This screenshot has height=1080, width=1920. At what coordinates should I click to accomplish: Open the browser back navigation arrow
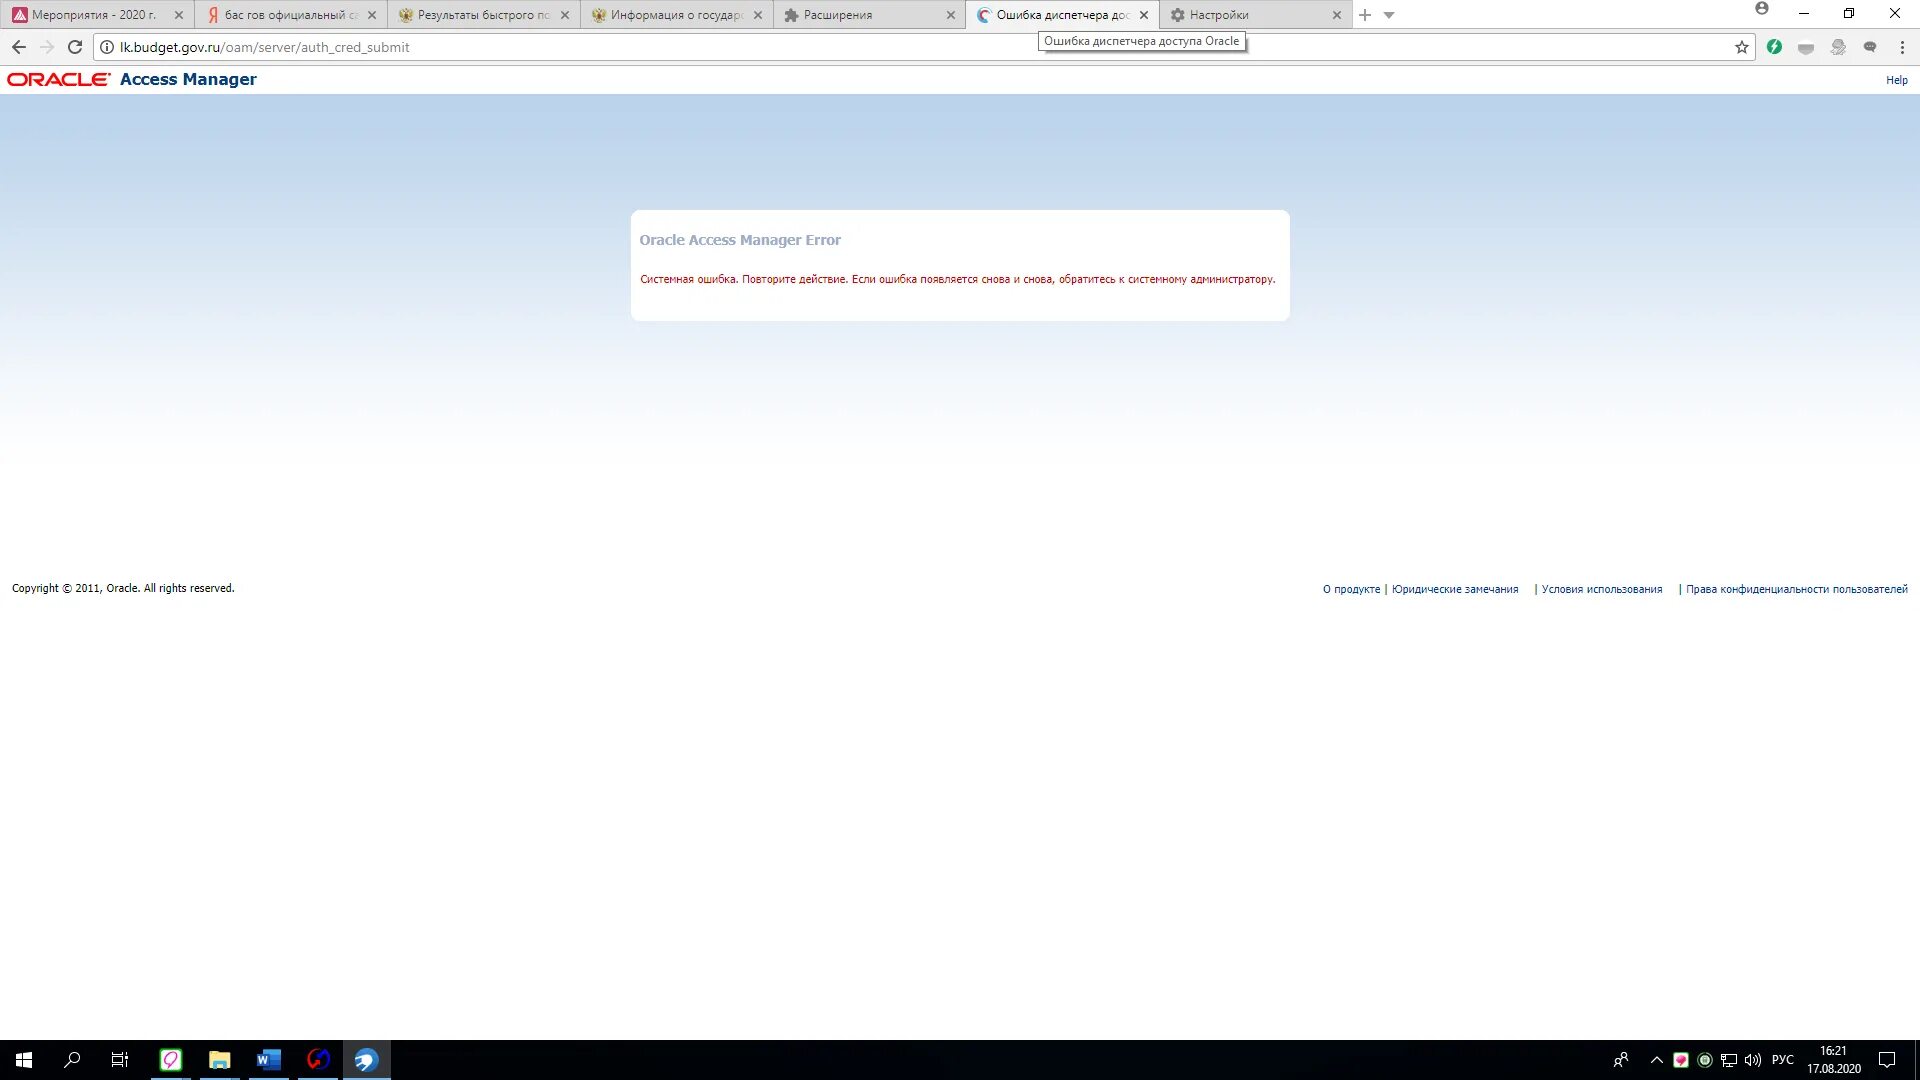click(x=18, y=47)
